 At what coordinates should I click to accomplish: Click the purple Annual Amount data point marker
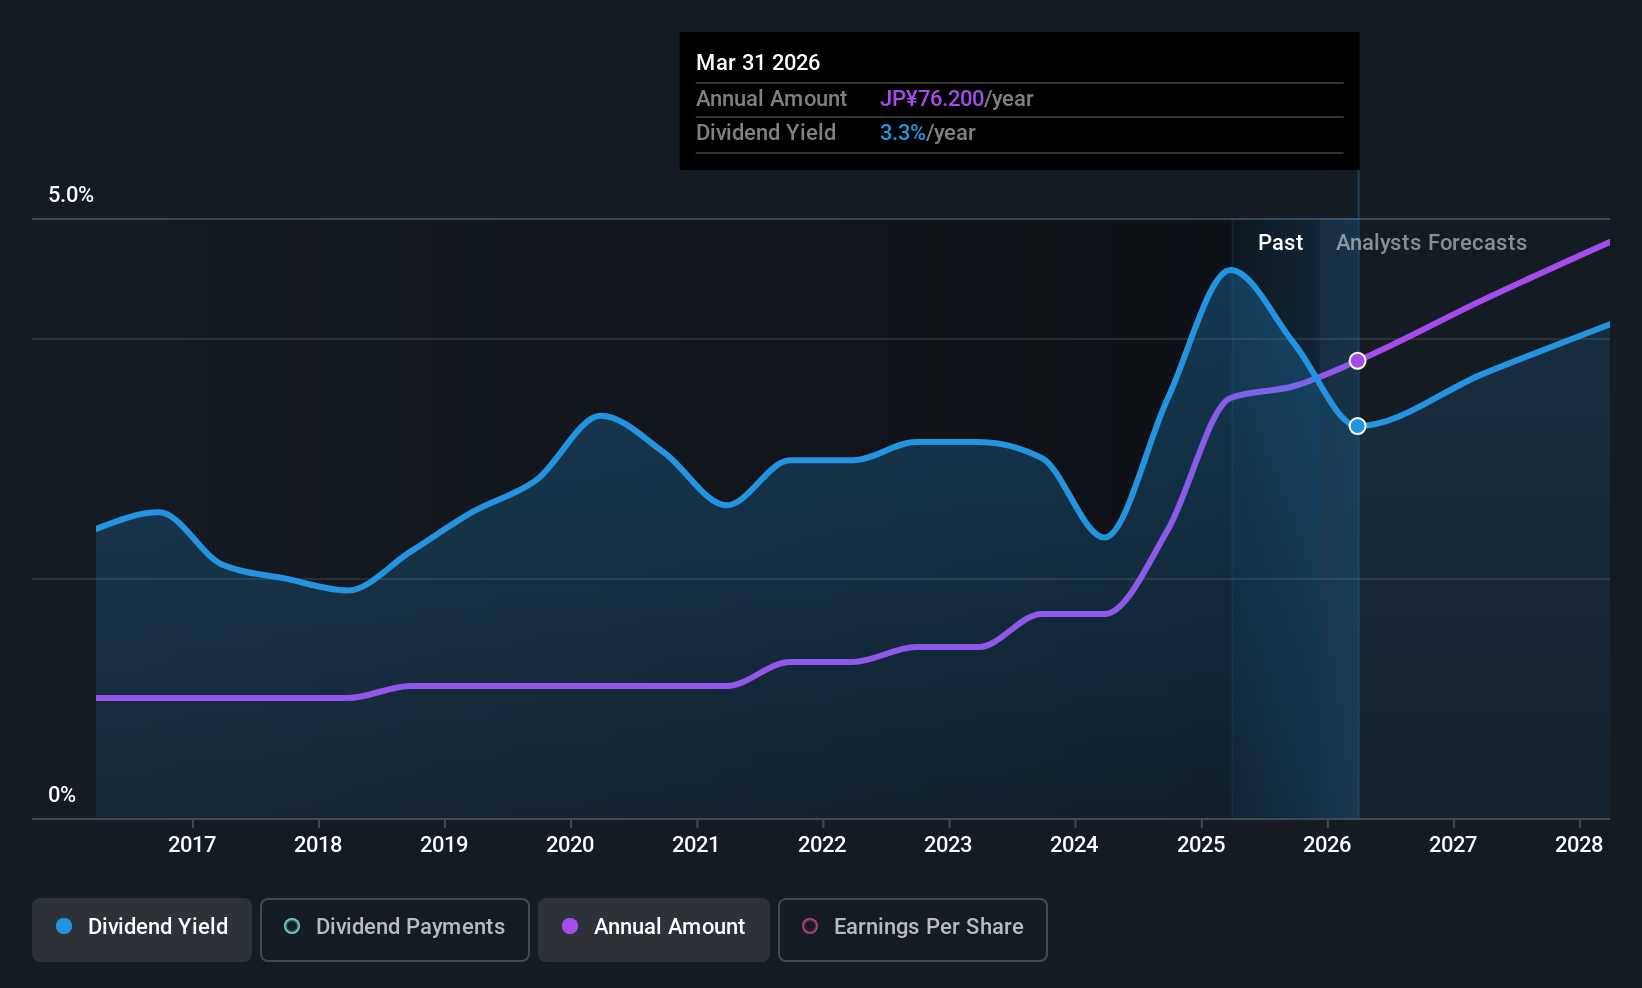click(x=1357, y=361)
